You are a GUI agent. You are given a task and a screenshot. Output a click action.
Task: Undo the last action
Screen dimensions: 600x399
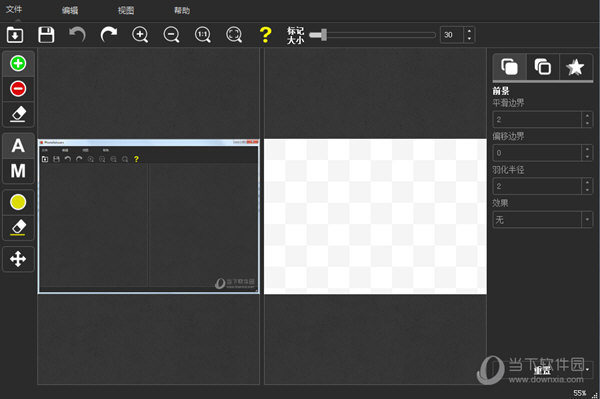tap(77, 35)
